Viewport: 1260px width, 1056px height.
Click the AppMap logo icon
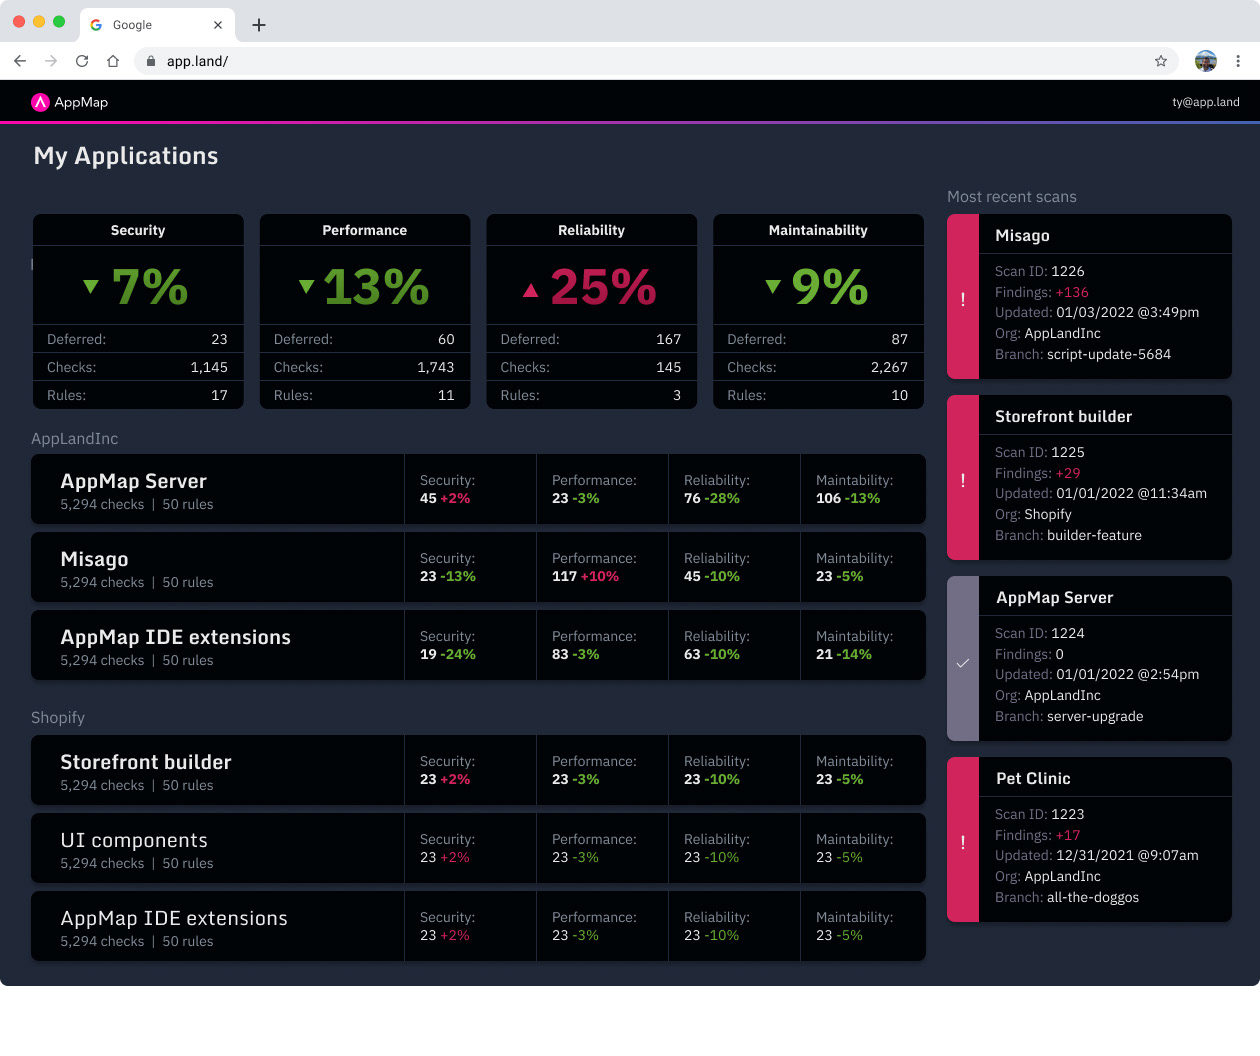point(40,102)
